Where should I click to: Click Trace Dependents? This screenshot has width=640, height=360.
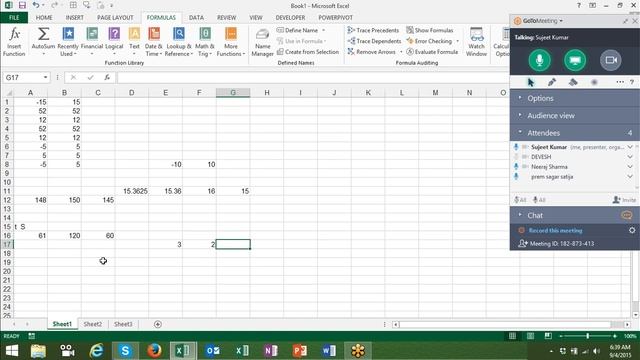tap(374, 41)
